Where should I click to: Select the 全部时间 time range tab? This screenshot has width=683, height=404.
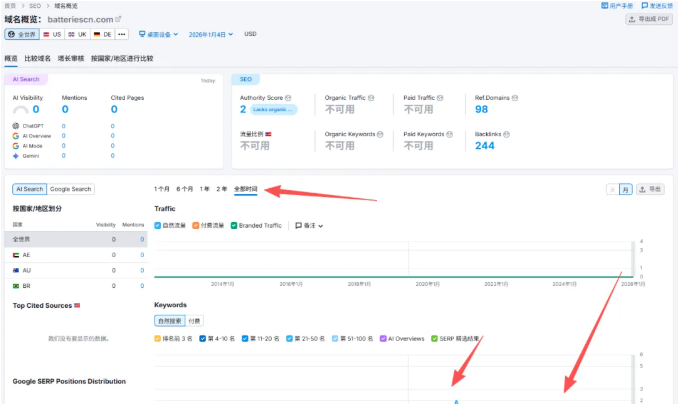tap(246, 188)
